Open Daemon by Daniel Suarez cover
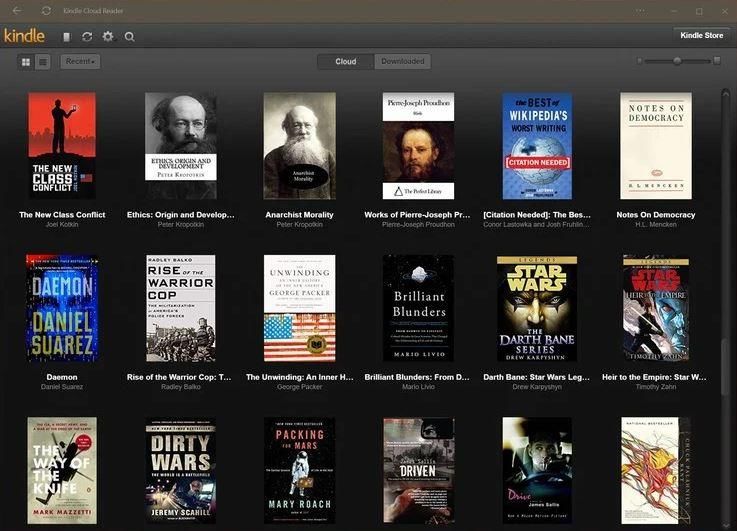 coord(62,308)
